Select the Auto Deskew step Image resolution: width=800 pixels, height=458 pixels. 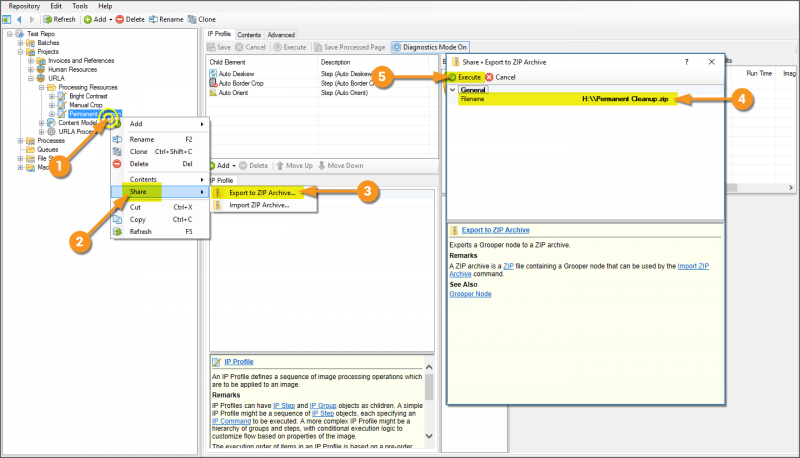236,74
